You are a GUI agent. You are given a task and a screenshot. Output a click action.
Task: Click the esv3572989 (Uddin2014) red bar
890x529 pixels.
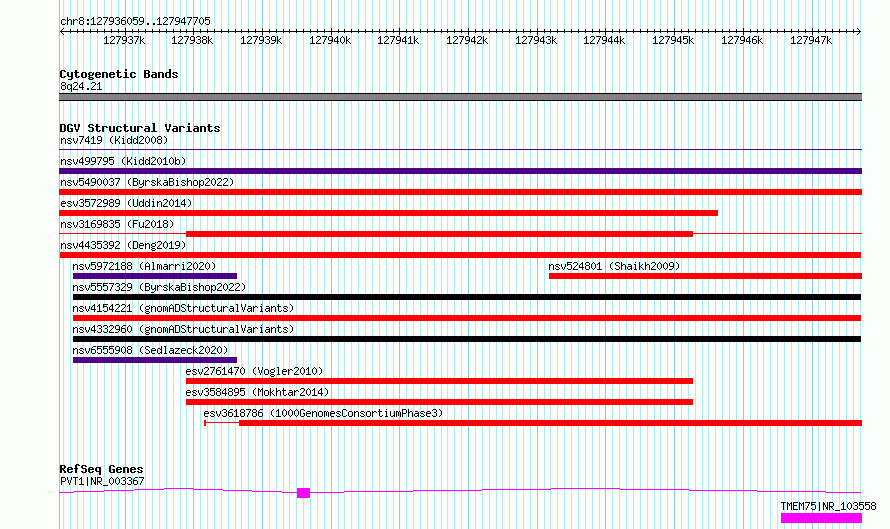389,213
